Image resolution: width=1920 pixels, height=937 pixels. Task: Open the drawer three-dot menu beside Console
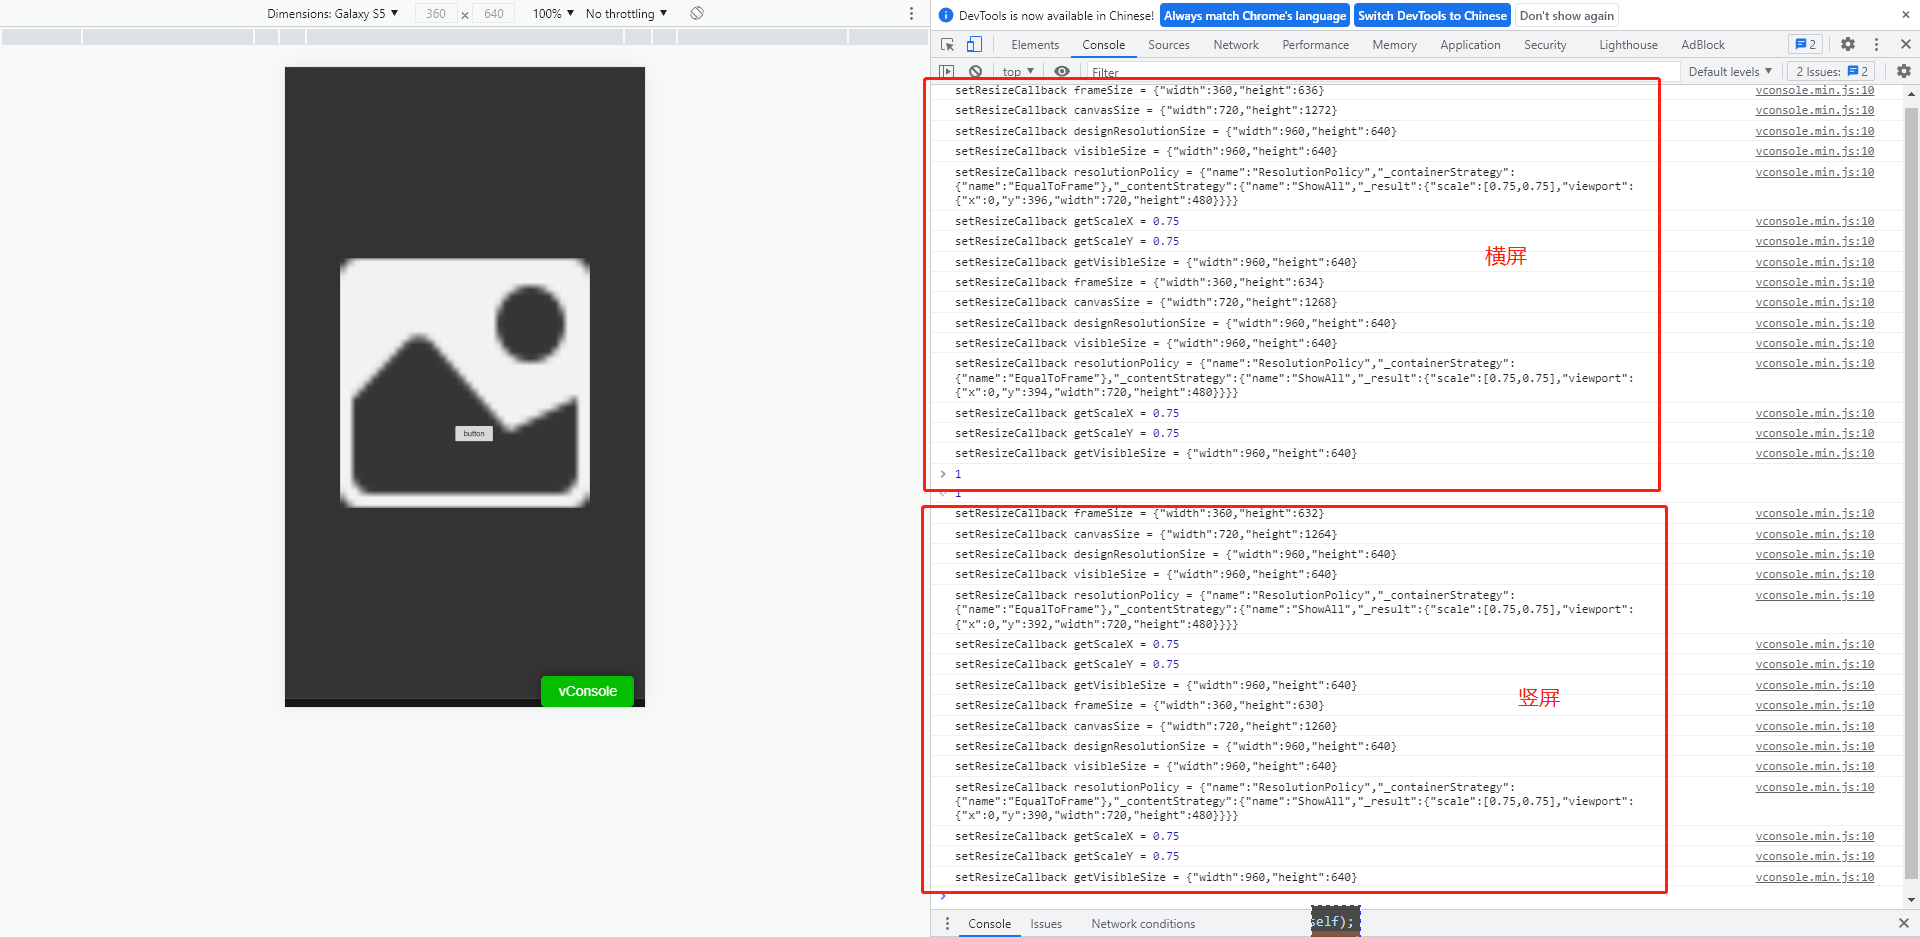[x=947, y=923]
